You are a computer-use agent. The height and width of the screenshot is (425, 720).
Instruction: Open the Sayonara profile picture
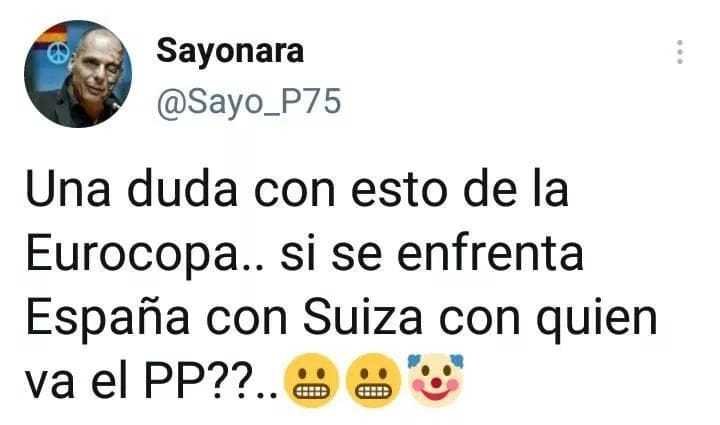78,74
